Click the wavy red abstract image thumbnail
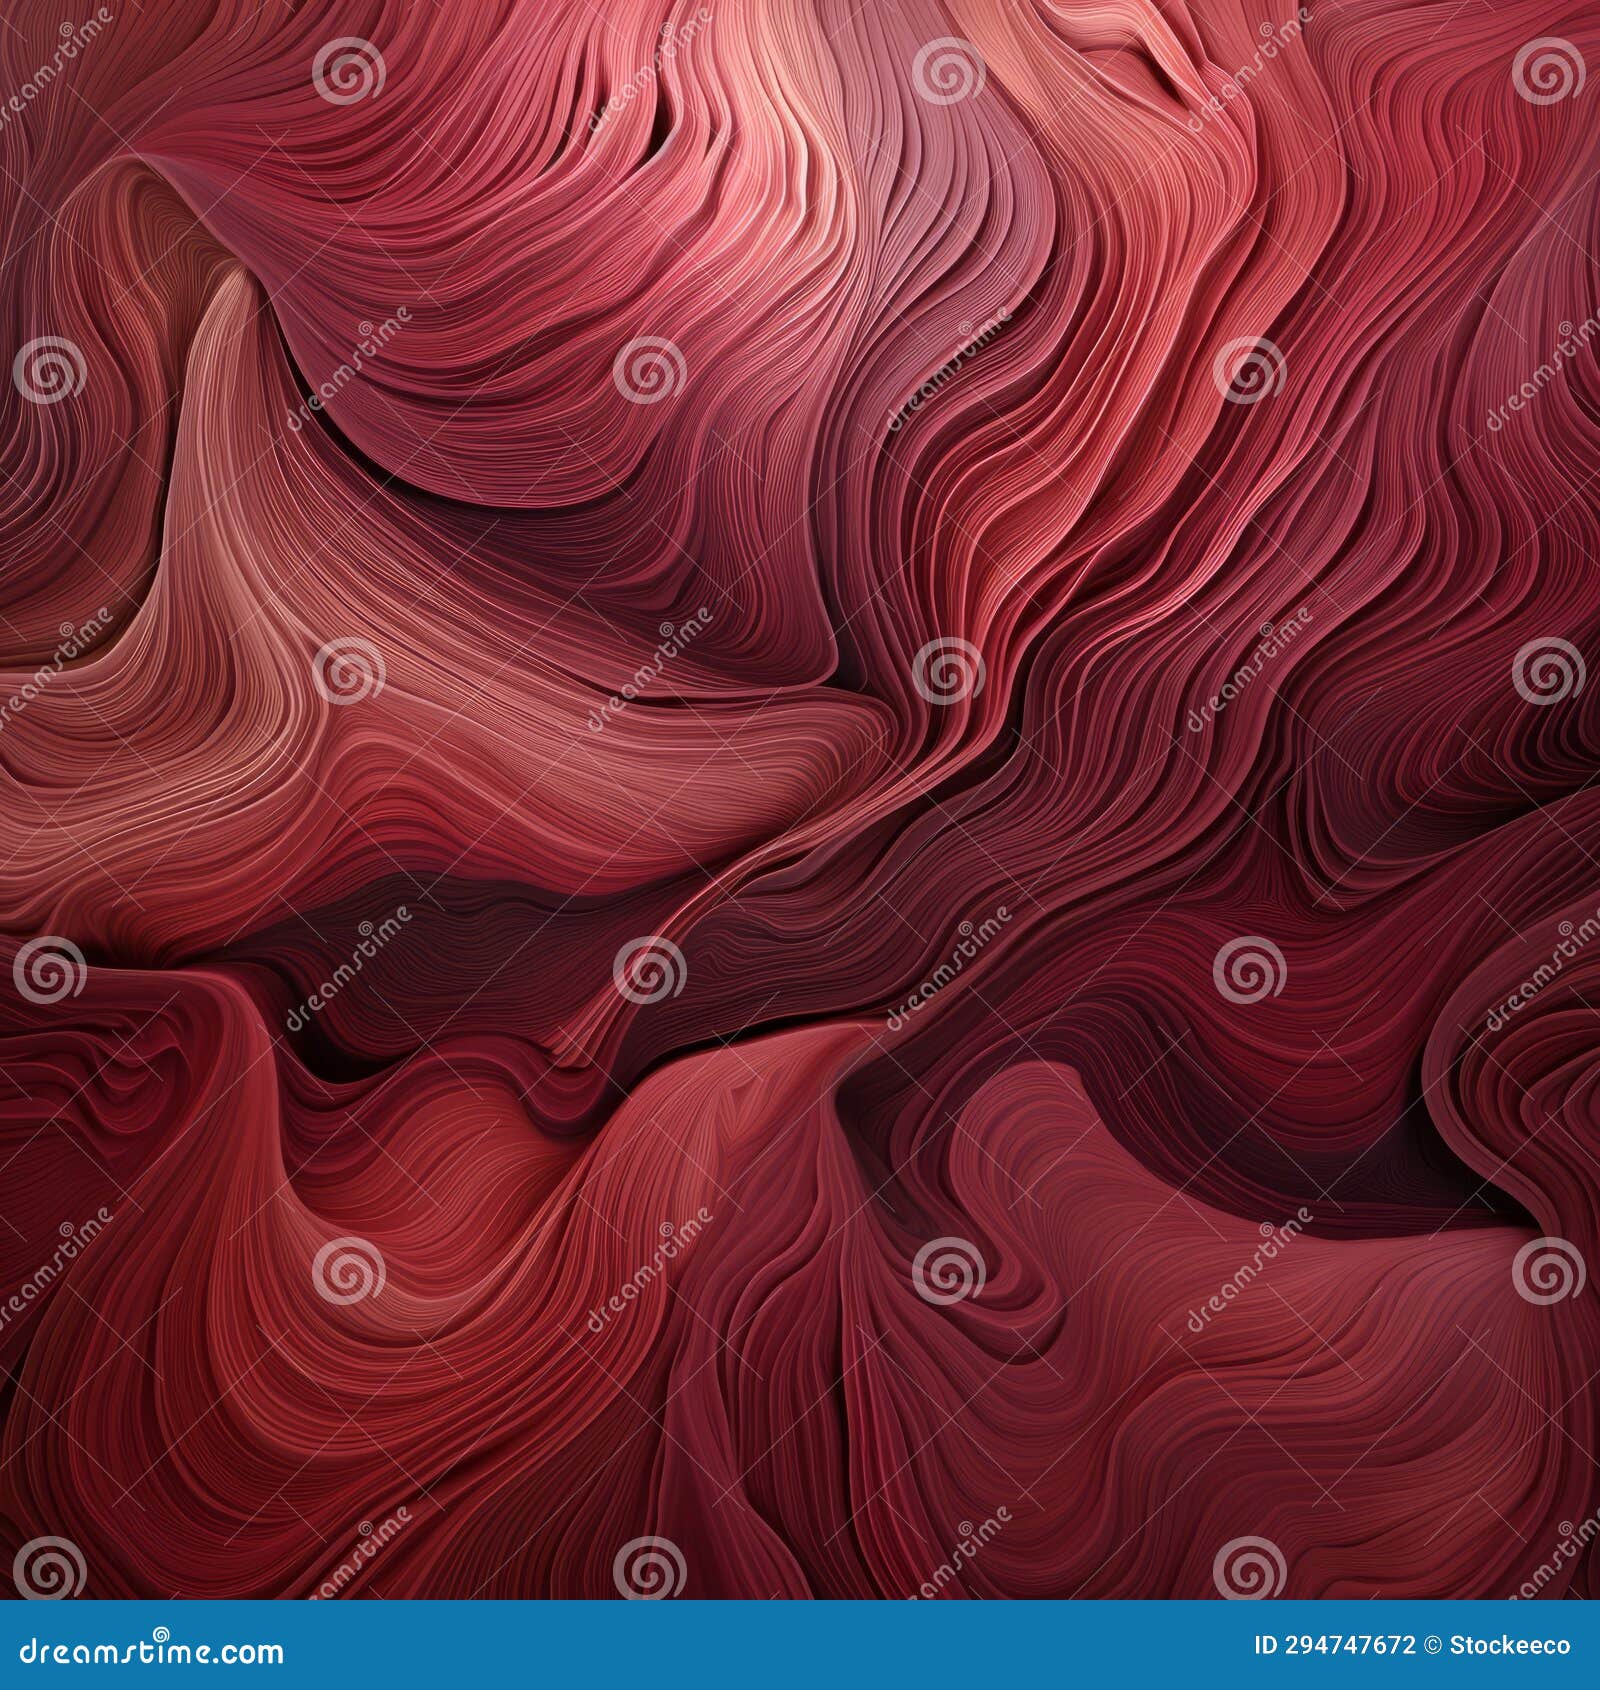The width and height of the screenshot is (1600, 1690). [x=800, y=800]
